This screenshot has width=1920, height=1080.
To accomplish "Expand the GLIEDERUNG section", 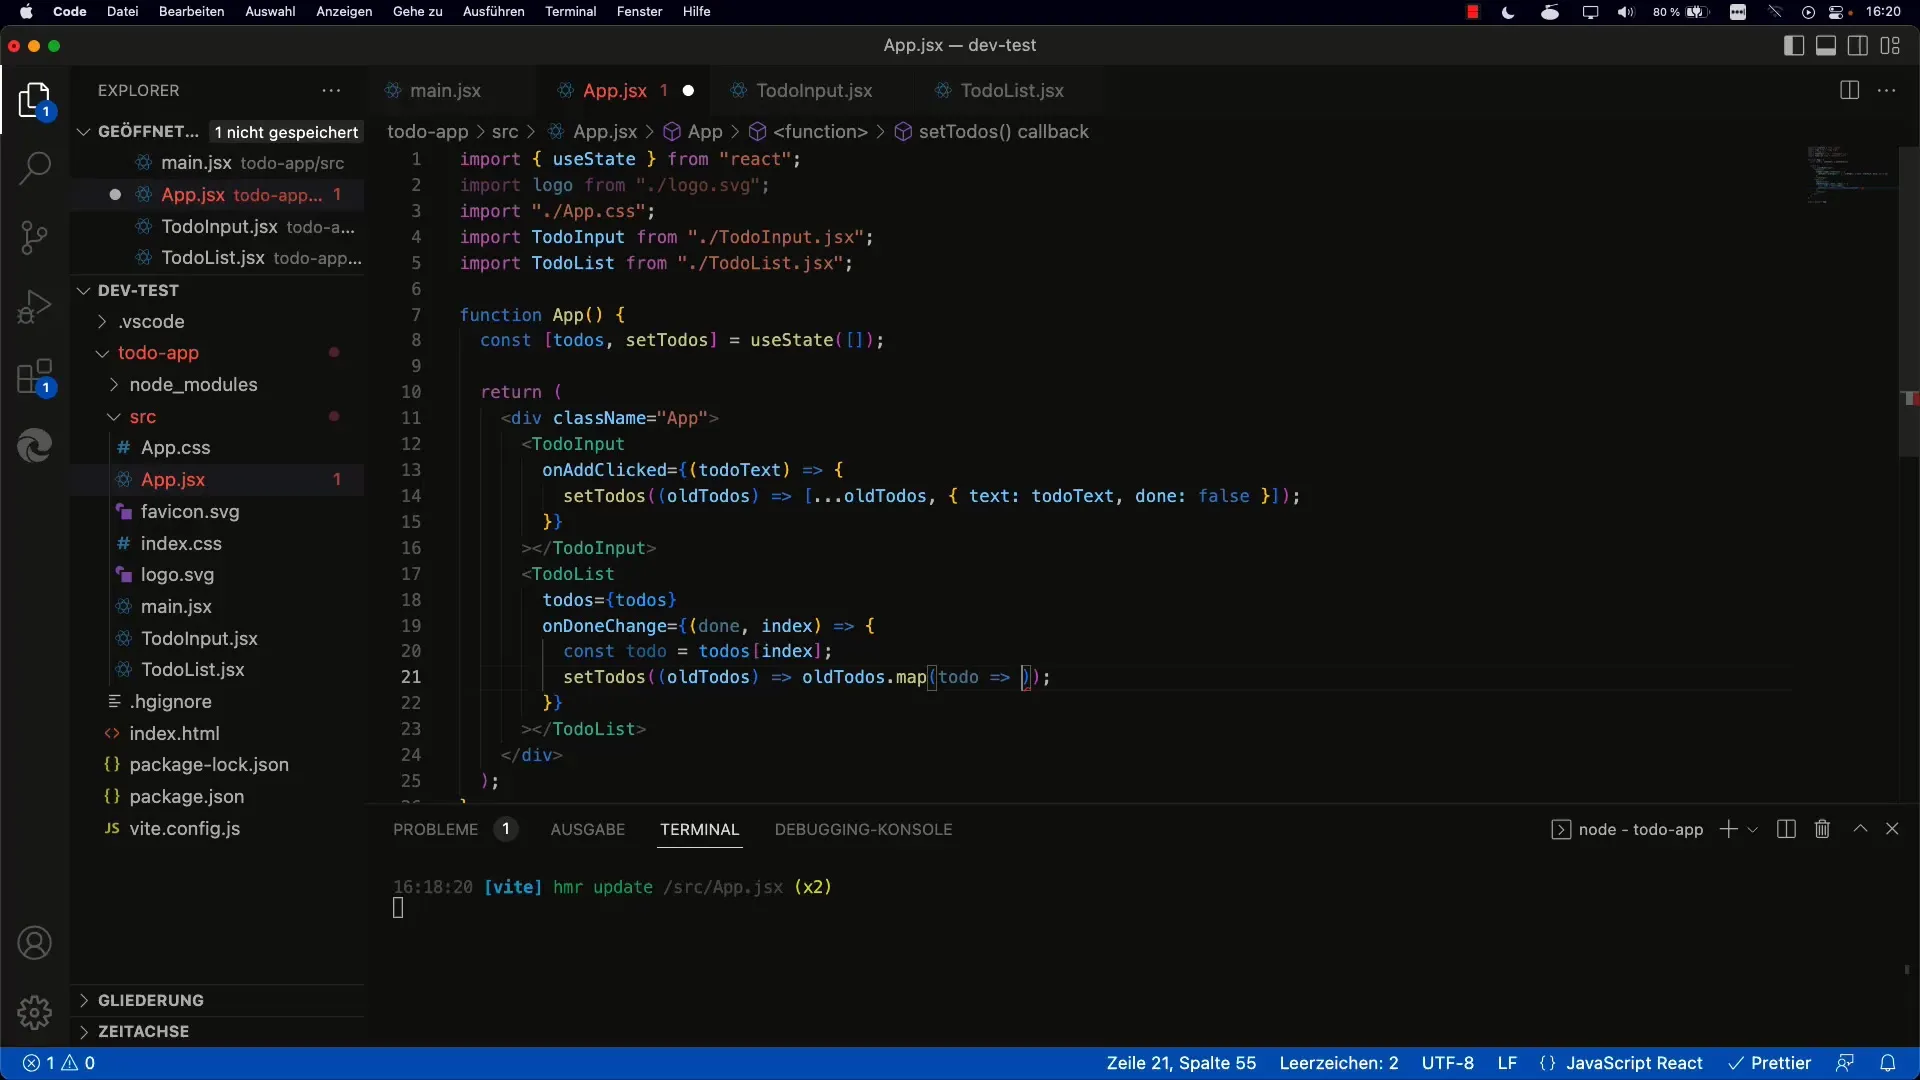I will point(84,1000).
